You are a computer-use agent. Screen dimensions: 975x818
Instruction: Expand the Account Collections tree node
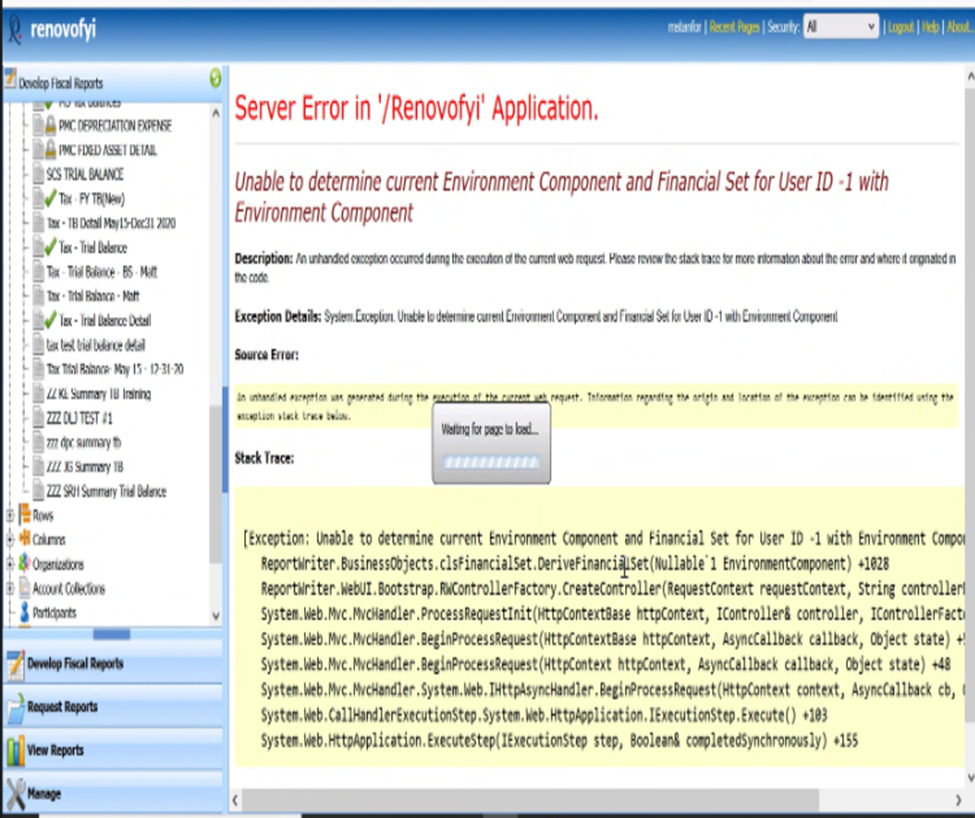point(9,588)
